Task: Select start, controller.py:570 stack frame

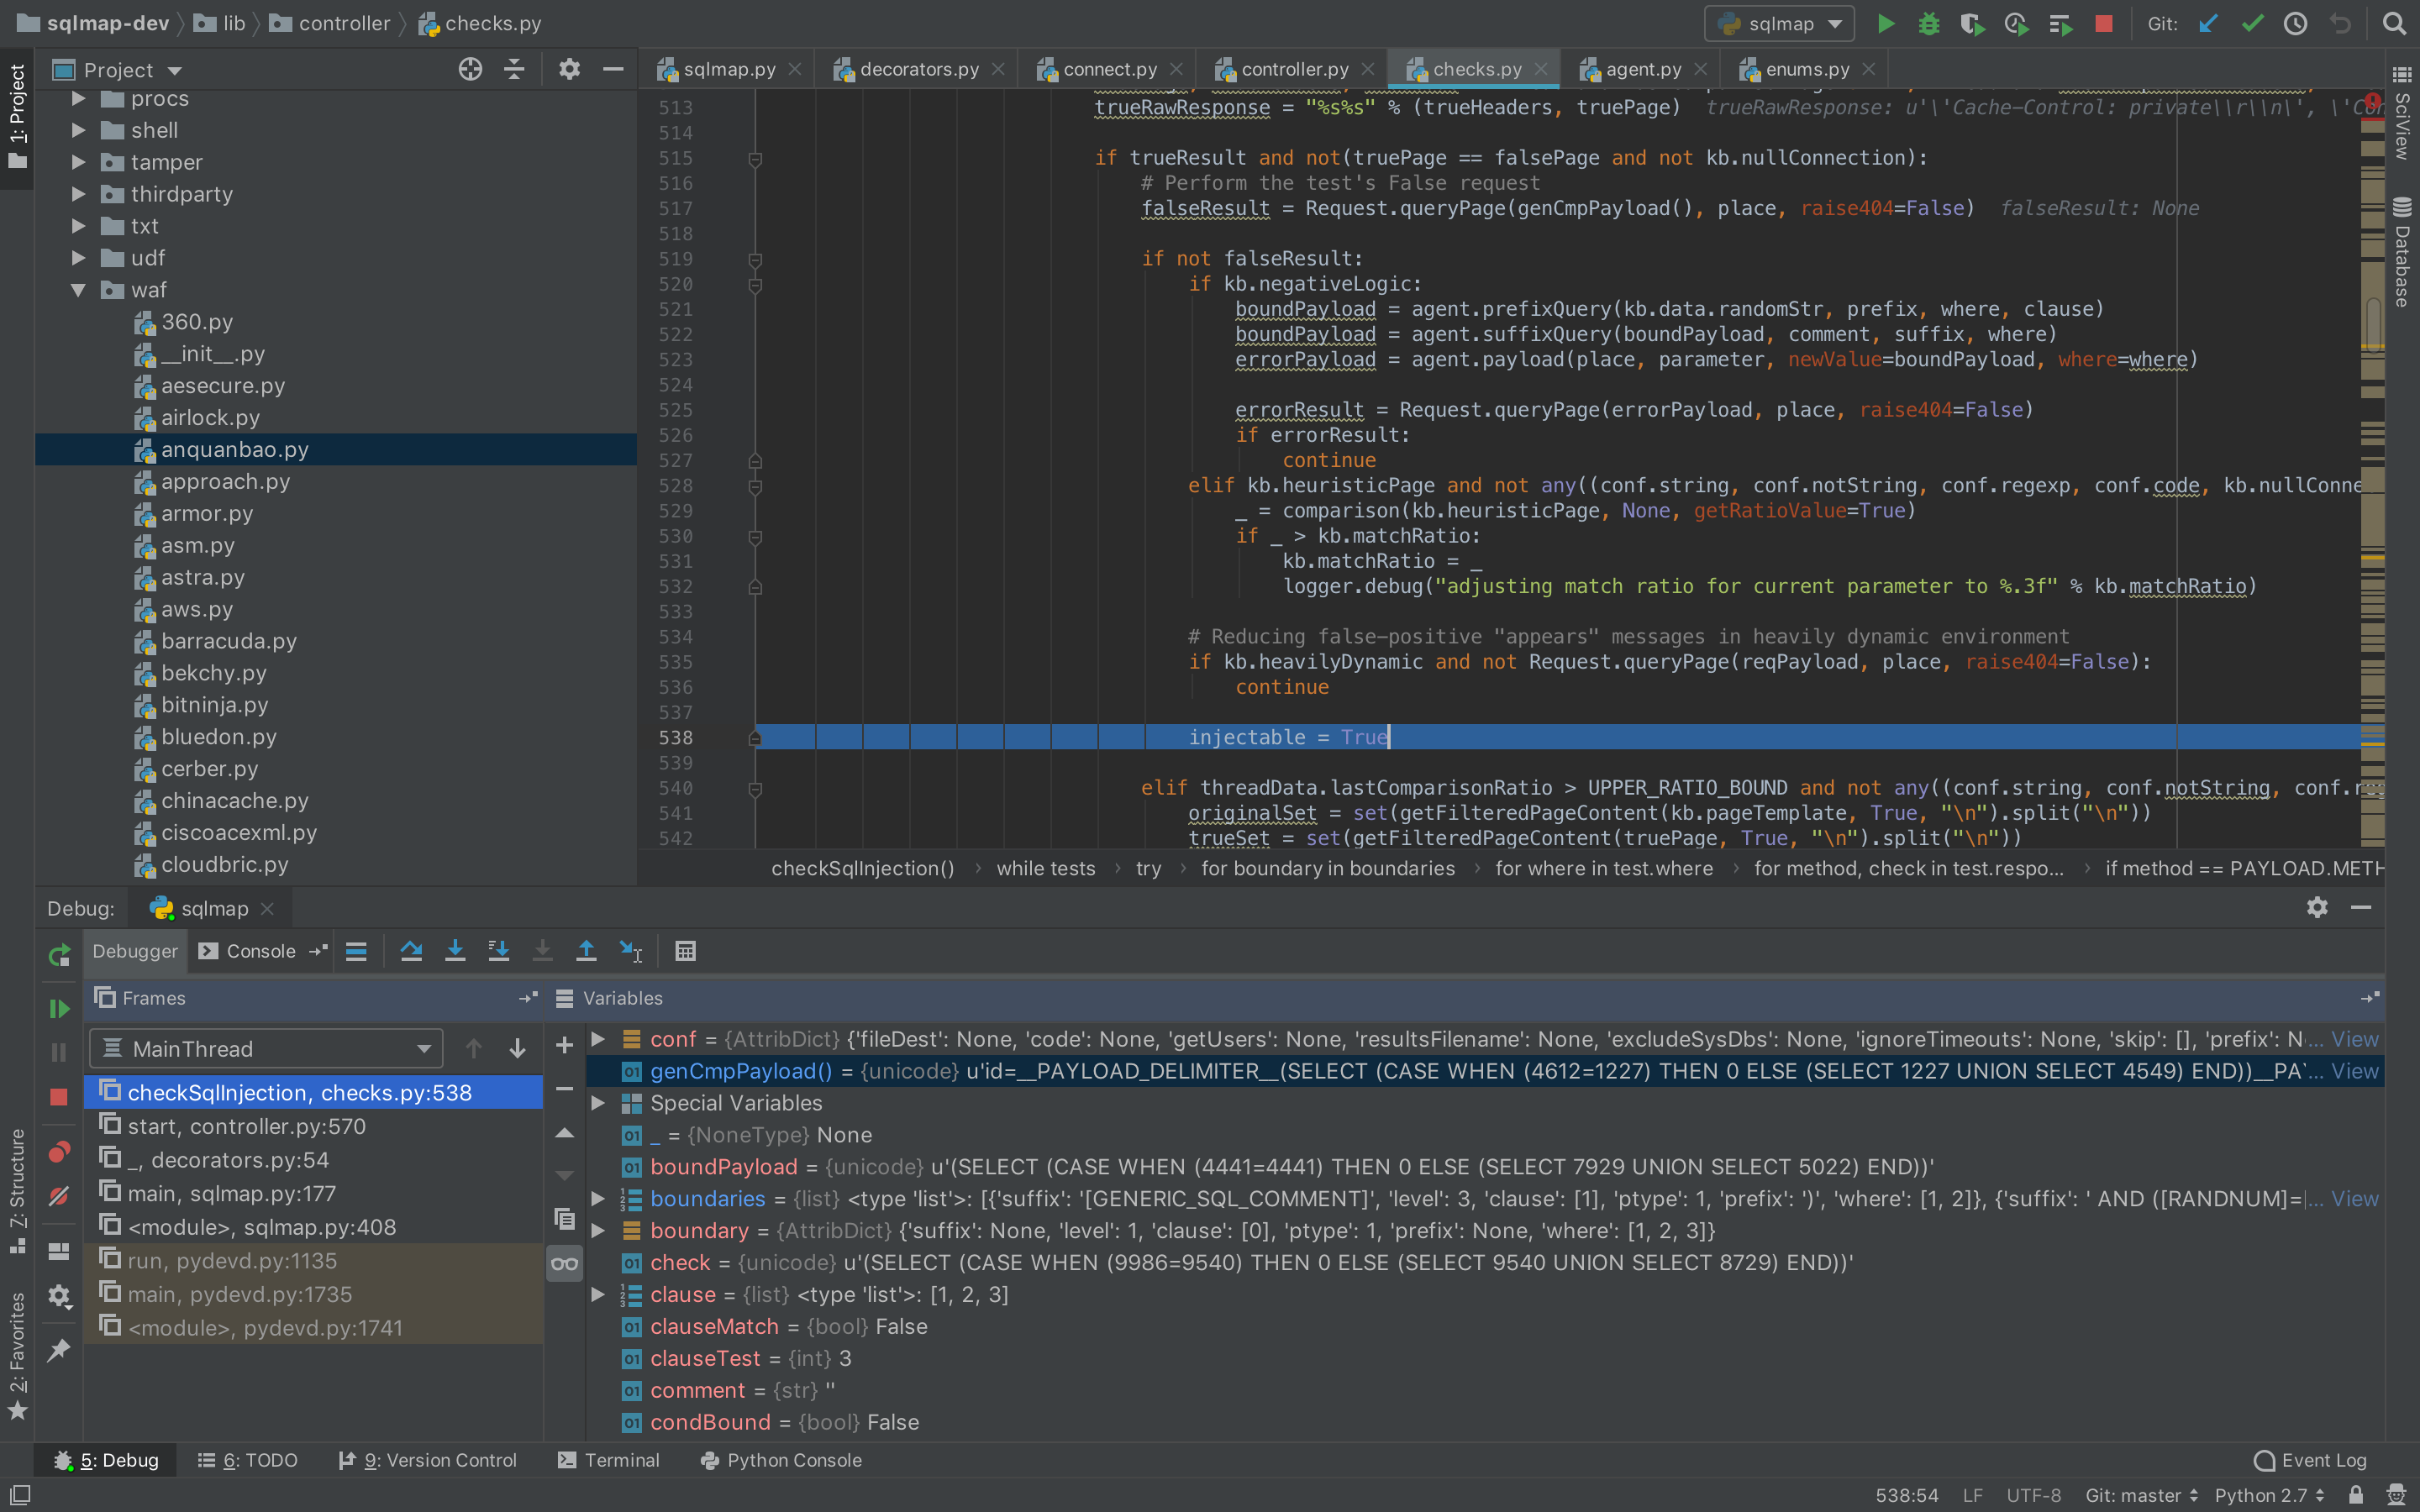Action: [x=246, y=1126]
